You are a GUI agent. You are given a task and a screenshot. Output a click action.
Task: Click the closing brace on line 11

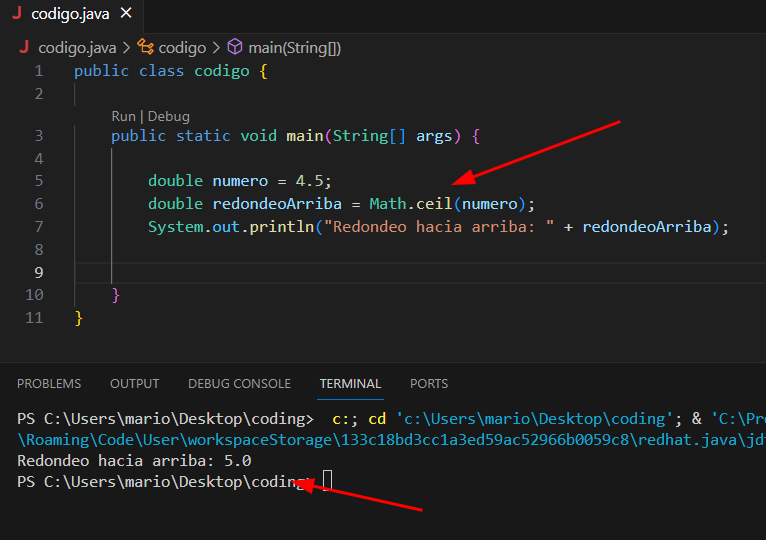click(79, 319)
